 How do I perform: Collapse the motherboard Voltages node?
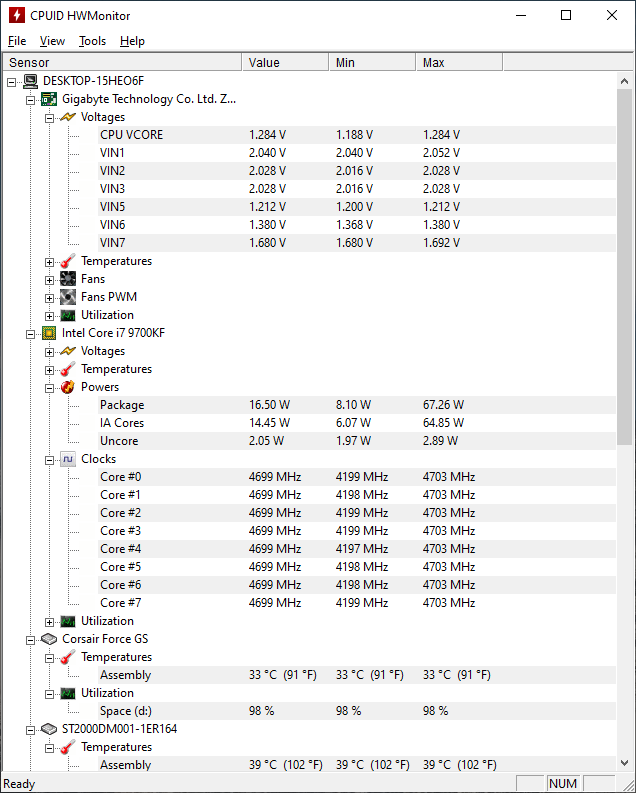coord(49,118)
